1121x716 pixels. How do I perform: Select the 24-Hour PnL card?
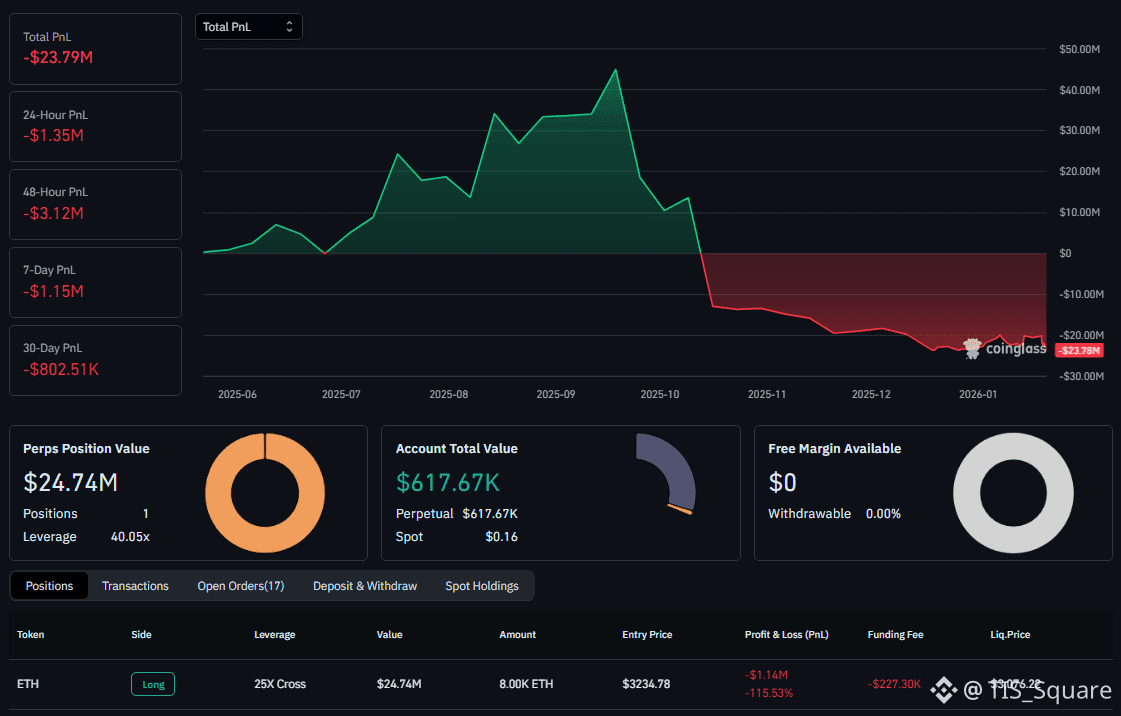95,126
